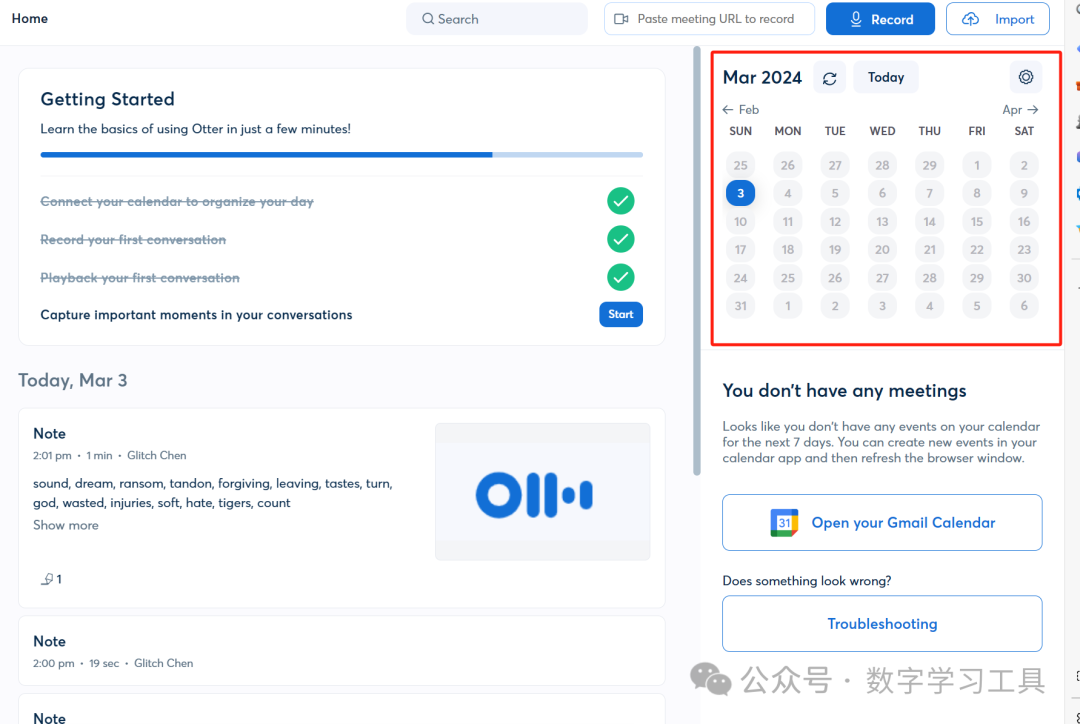Click checkmark for Record your first conversation
Image resolution: width=1080 pixels, height=724 pixels.
click(x=621, y=239)
